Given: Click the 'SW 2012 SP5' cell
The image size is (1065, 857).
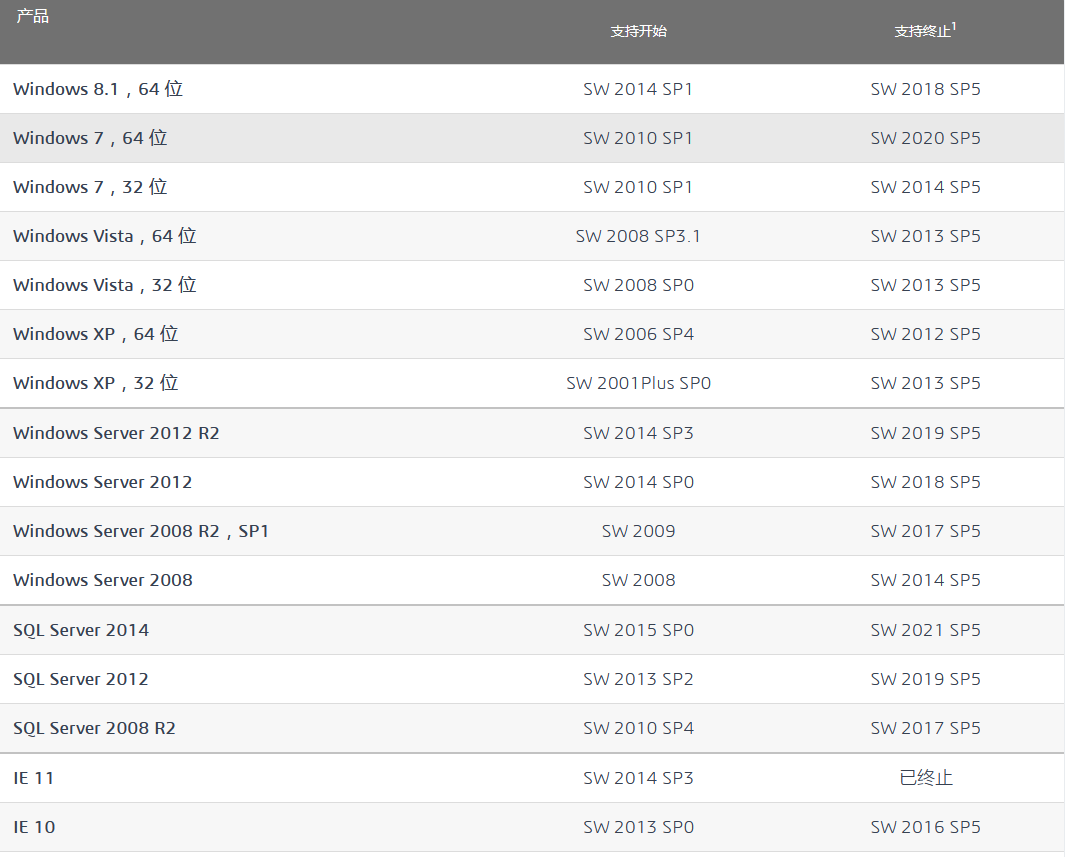Looking at the screenshot, I should click(x=925, y=333).
